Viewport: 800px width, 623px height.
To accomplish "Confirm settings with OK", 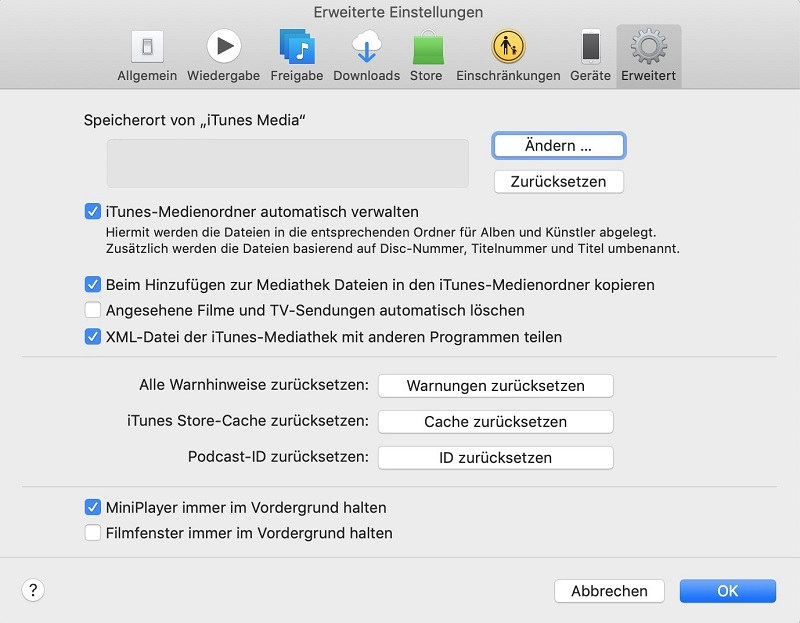I will click(728, 591).
